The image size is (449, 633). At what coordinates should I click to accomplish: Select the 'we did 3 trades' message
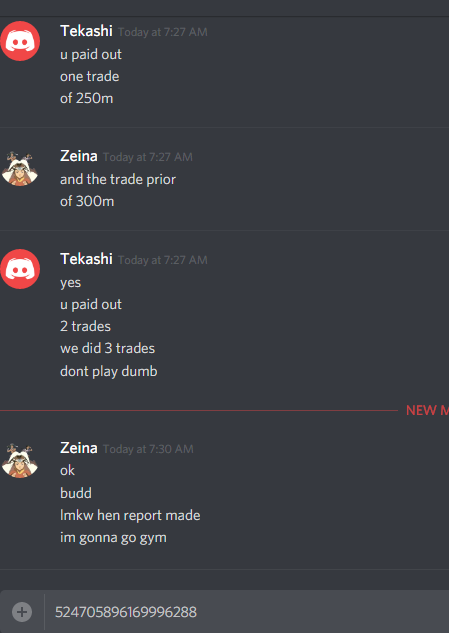107,348
